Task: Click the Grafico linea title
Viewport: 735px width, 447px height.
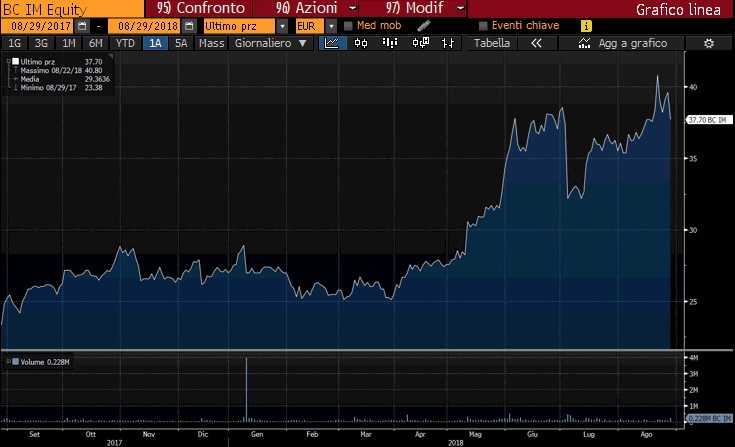Action: click(x=678, y=9)
